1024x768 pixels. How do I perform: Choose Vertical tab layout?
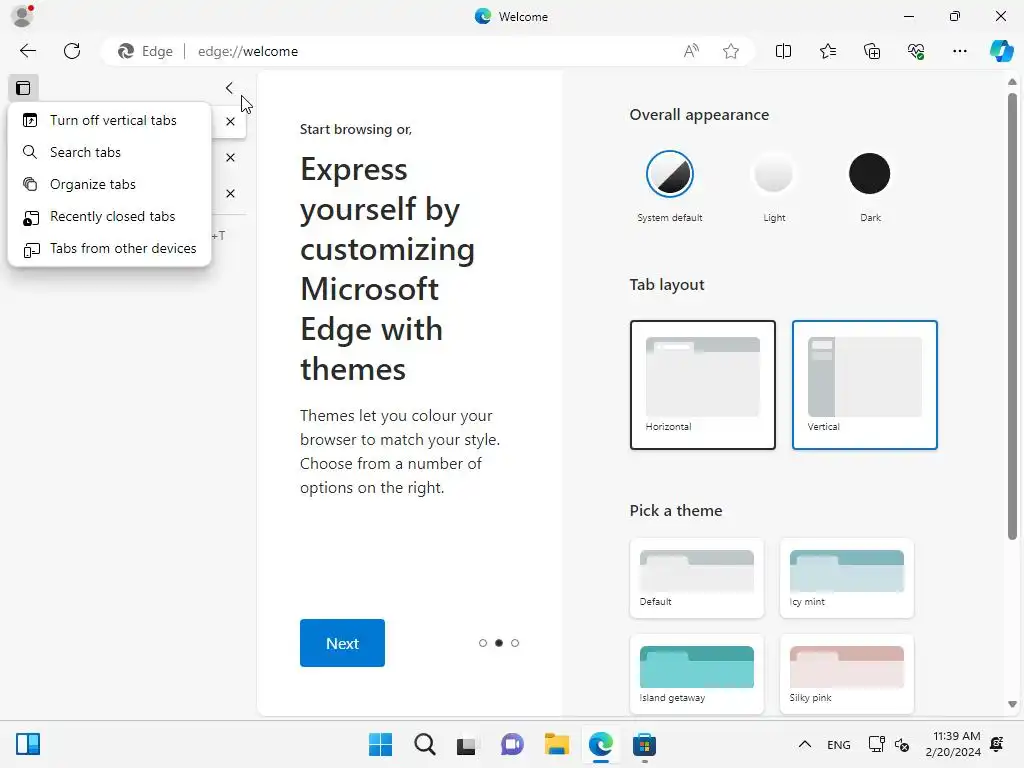pos(865,385)
